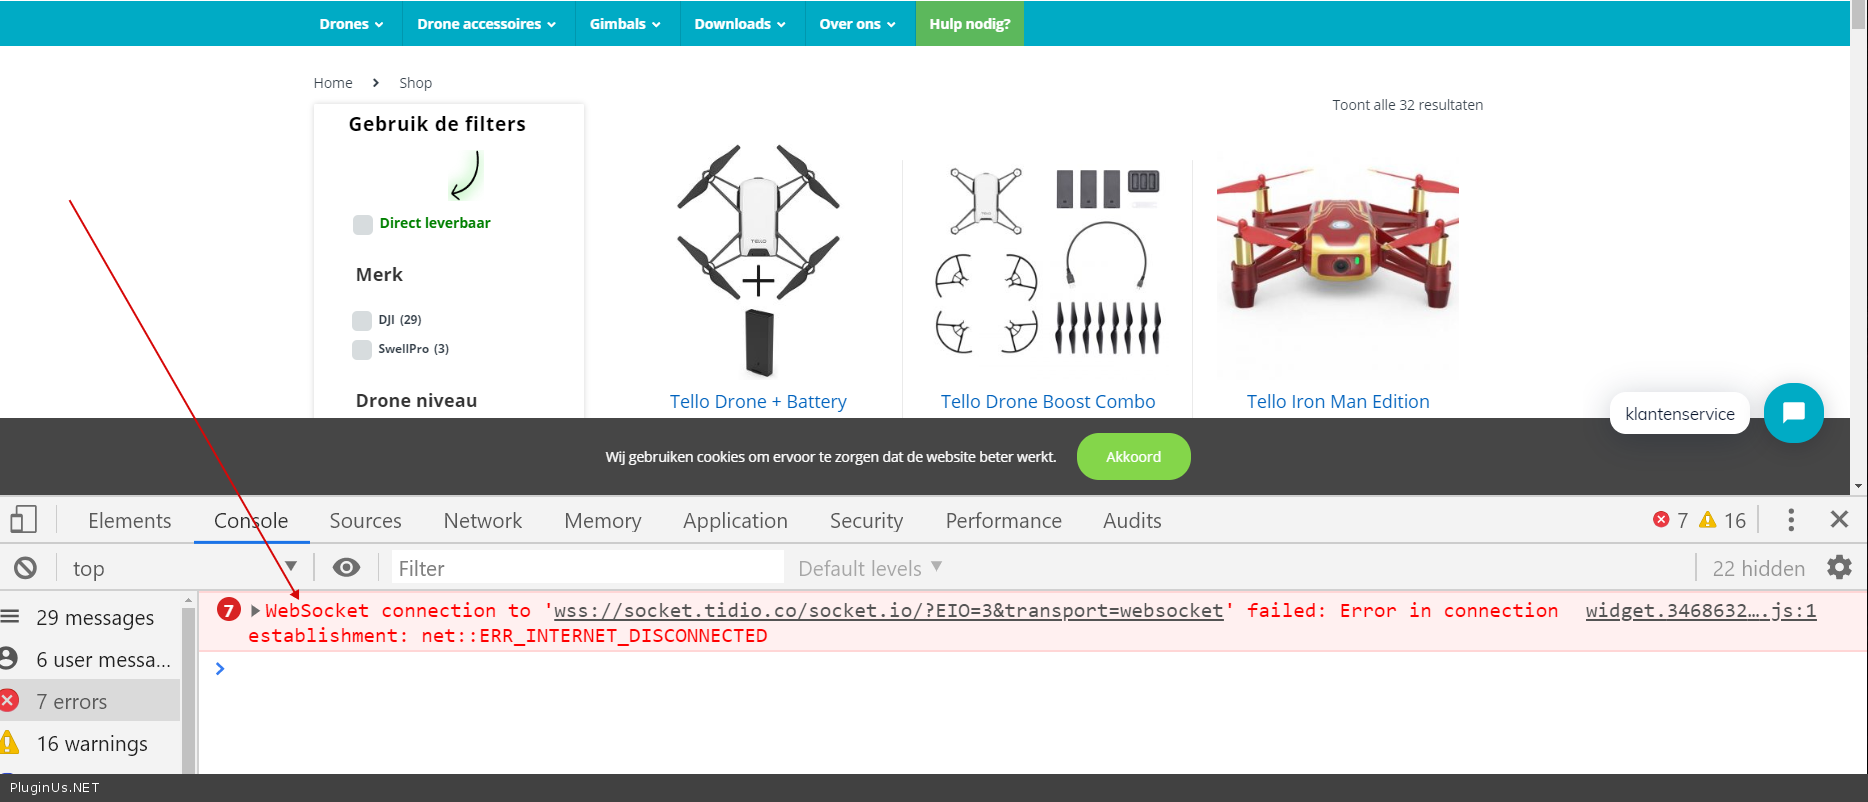Open DevTools three-dot customize menu
This screenshot has width=1868, height=802.
(x=1790, y=520)
